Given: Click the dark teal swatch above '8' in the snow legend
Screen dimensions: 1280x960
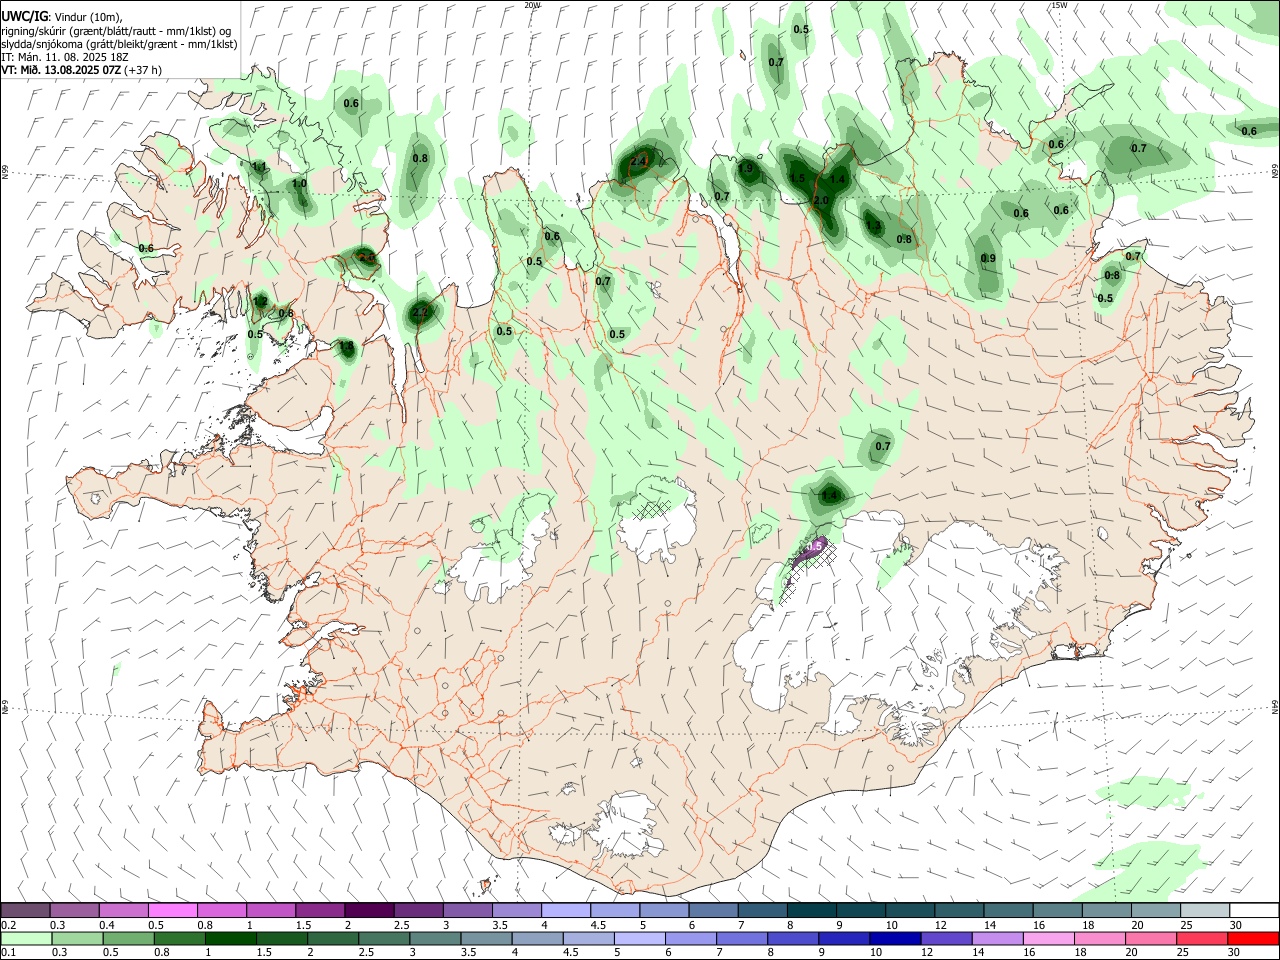Looking at the screenshot, I should 811,911.
